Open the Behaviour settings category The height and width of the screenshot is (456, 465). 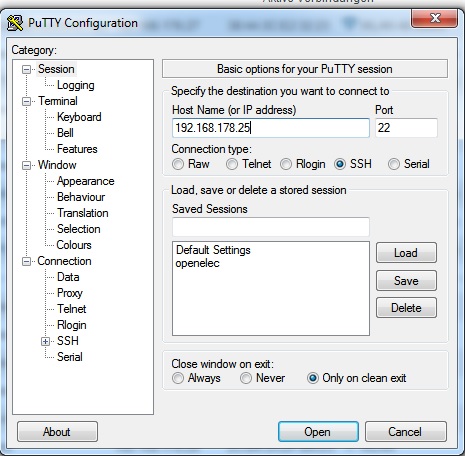pos(81,197)
